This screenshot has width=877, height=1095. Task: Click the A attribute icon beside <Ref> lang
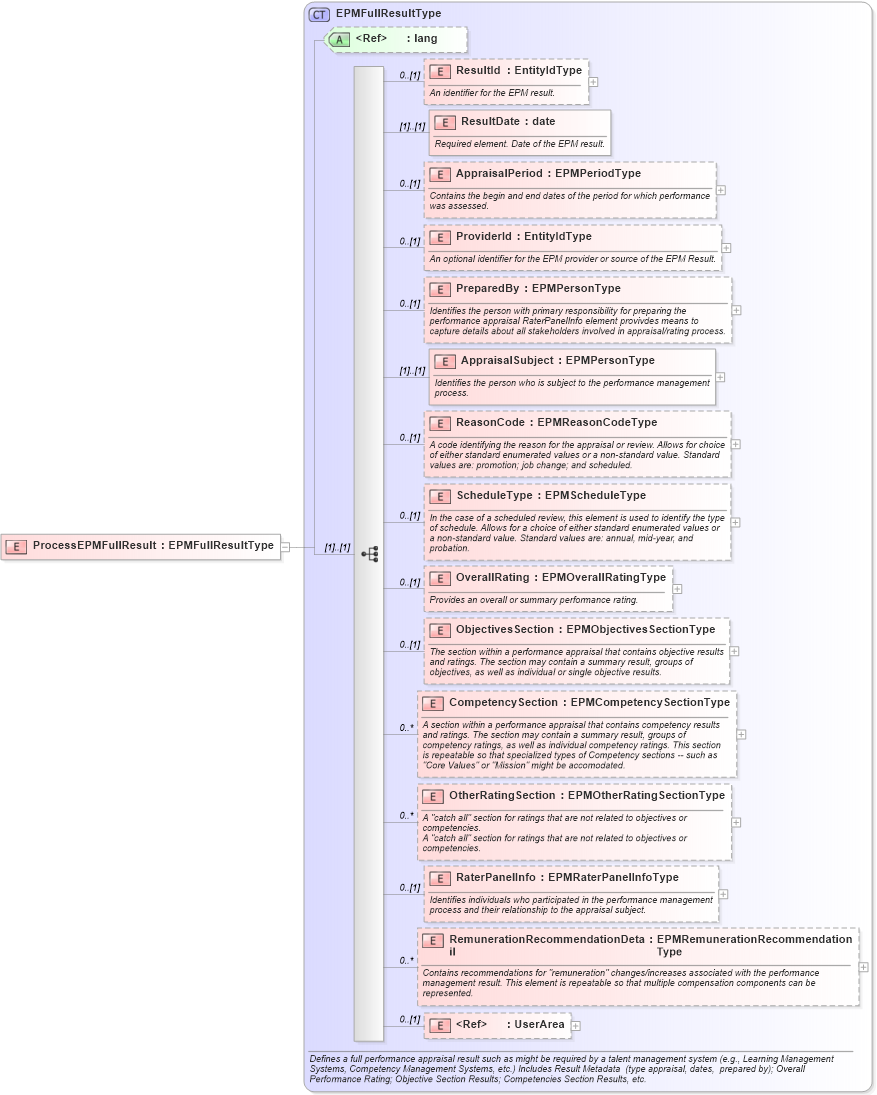(341, 39)
